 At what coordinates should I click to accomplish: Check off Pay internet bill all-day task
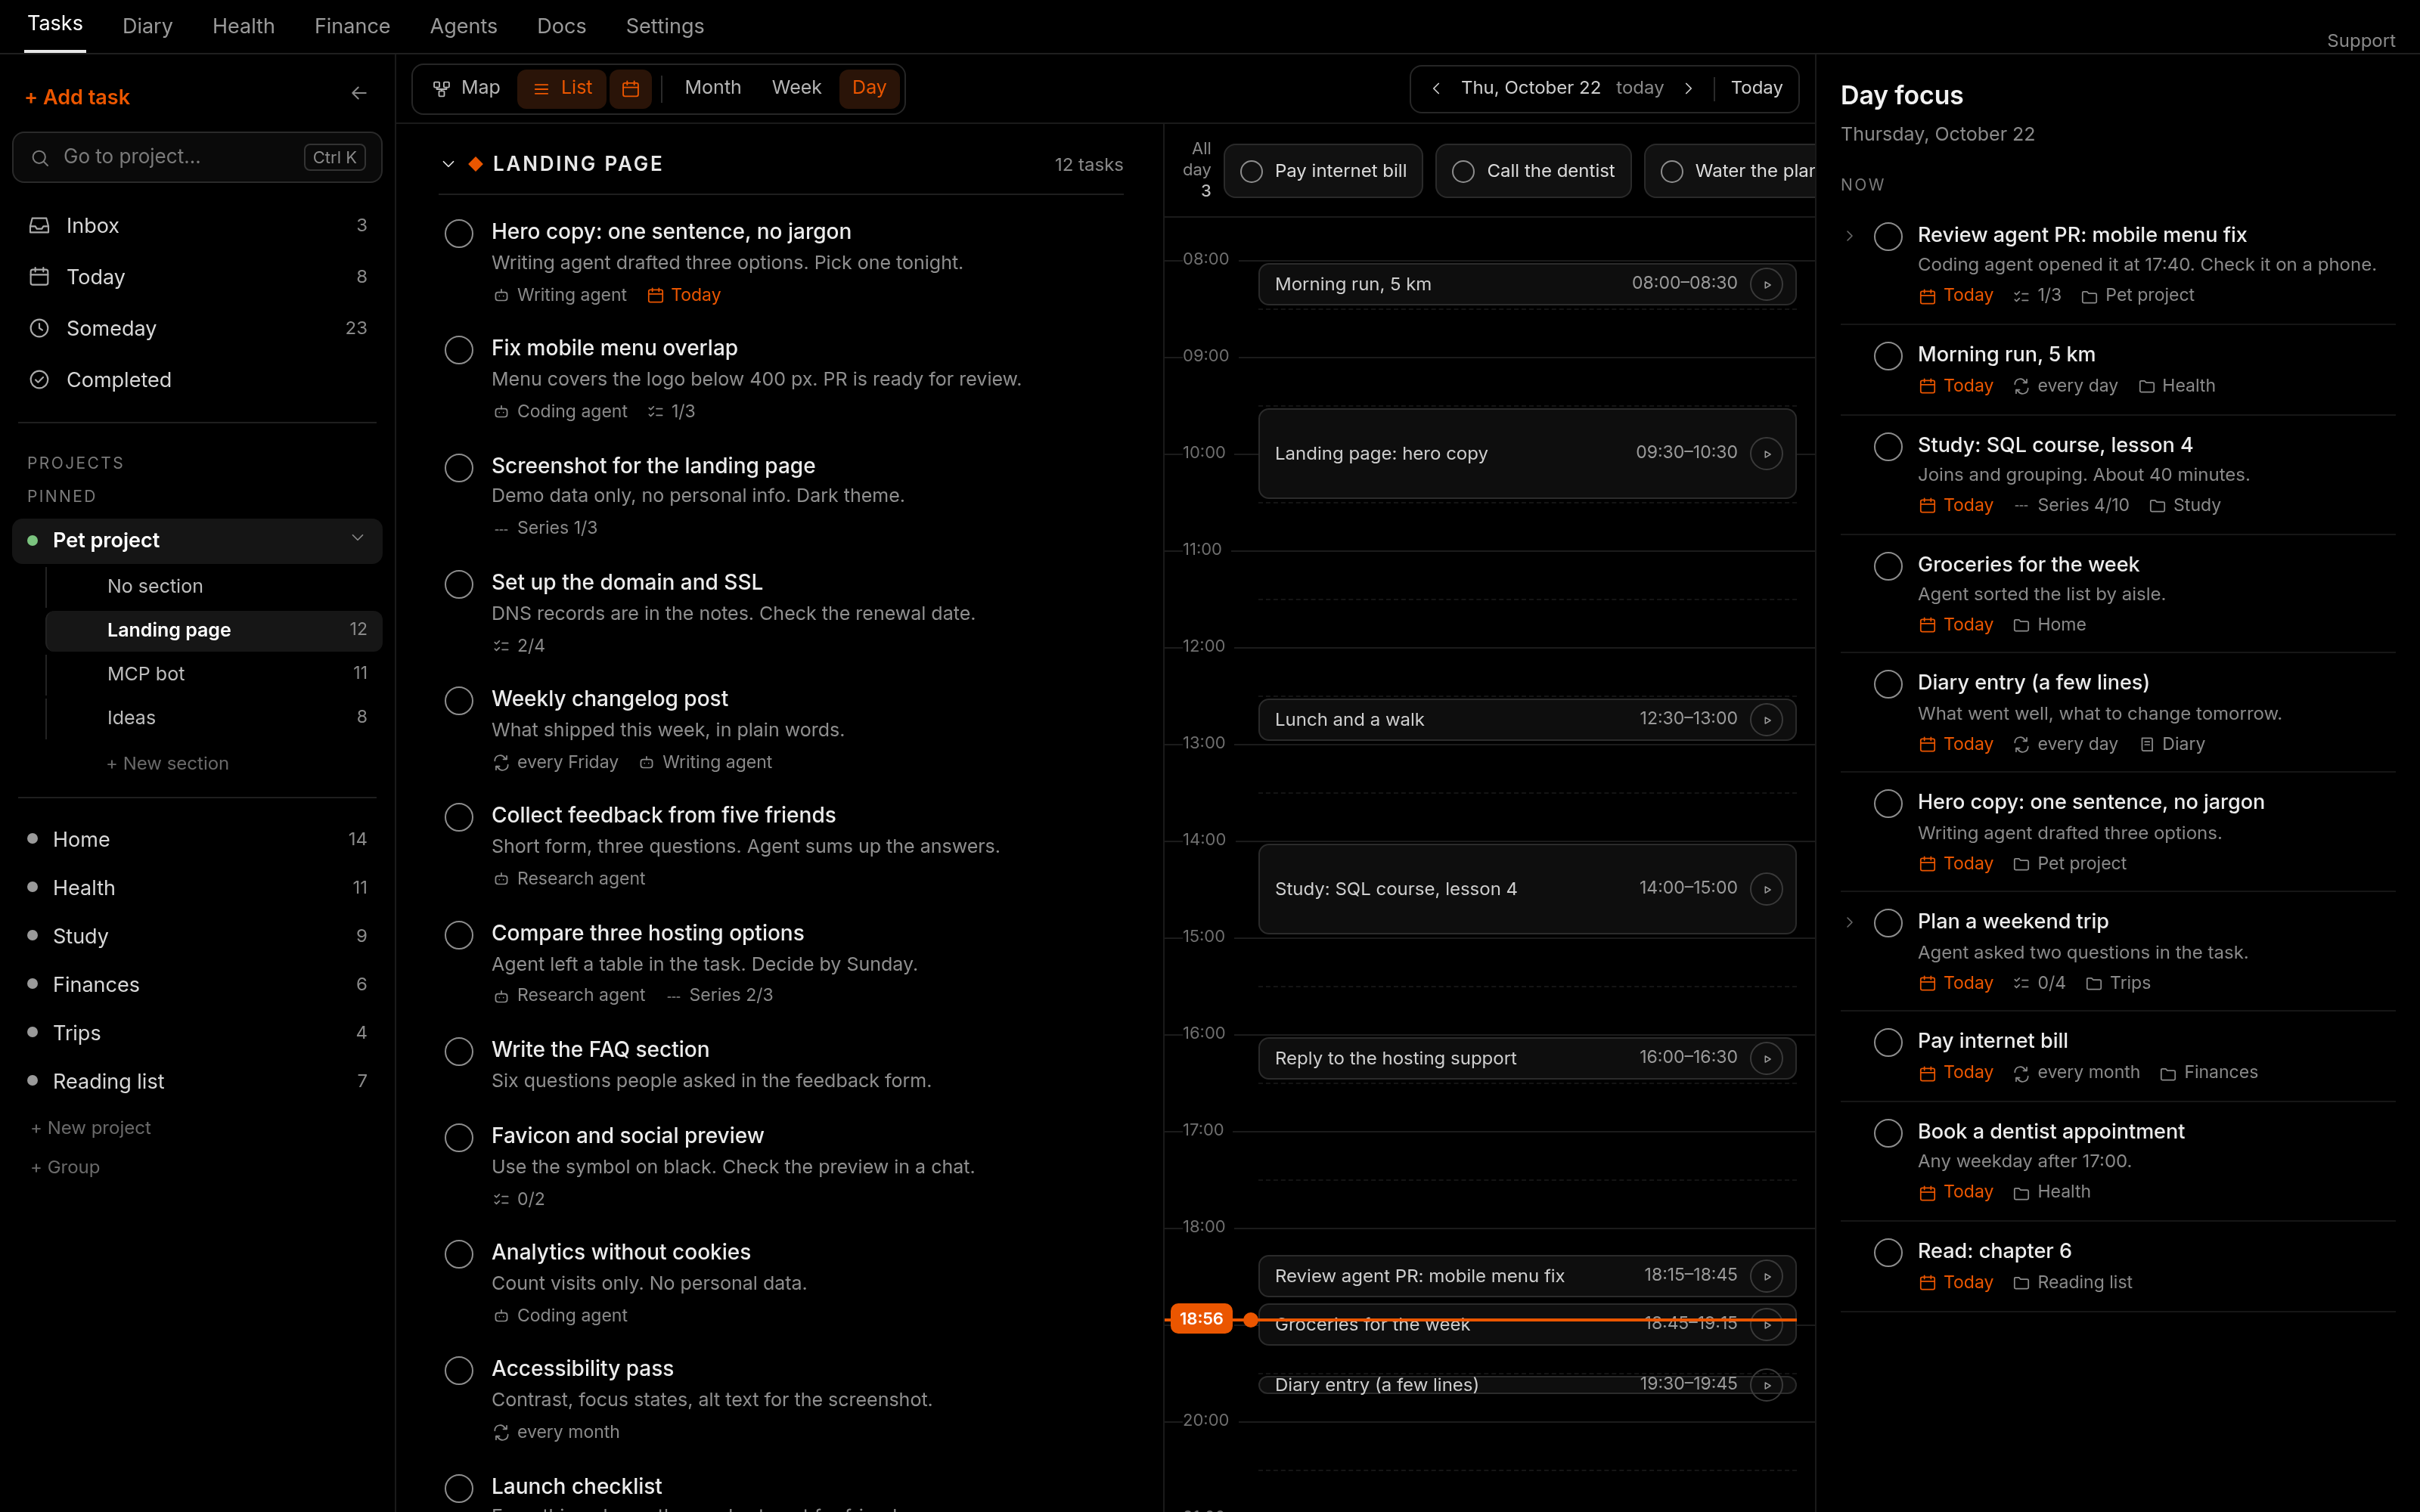(x=1251, y=172)
